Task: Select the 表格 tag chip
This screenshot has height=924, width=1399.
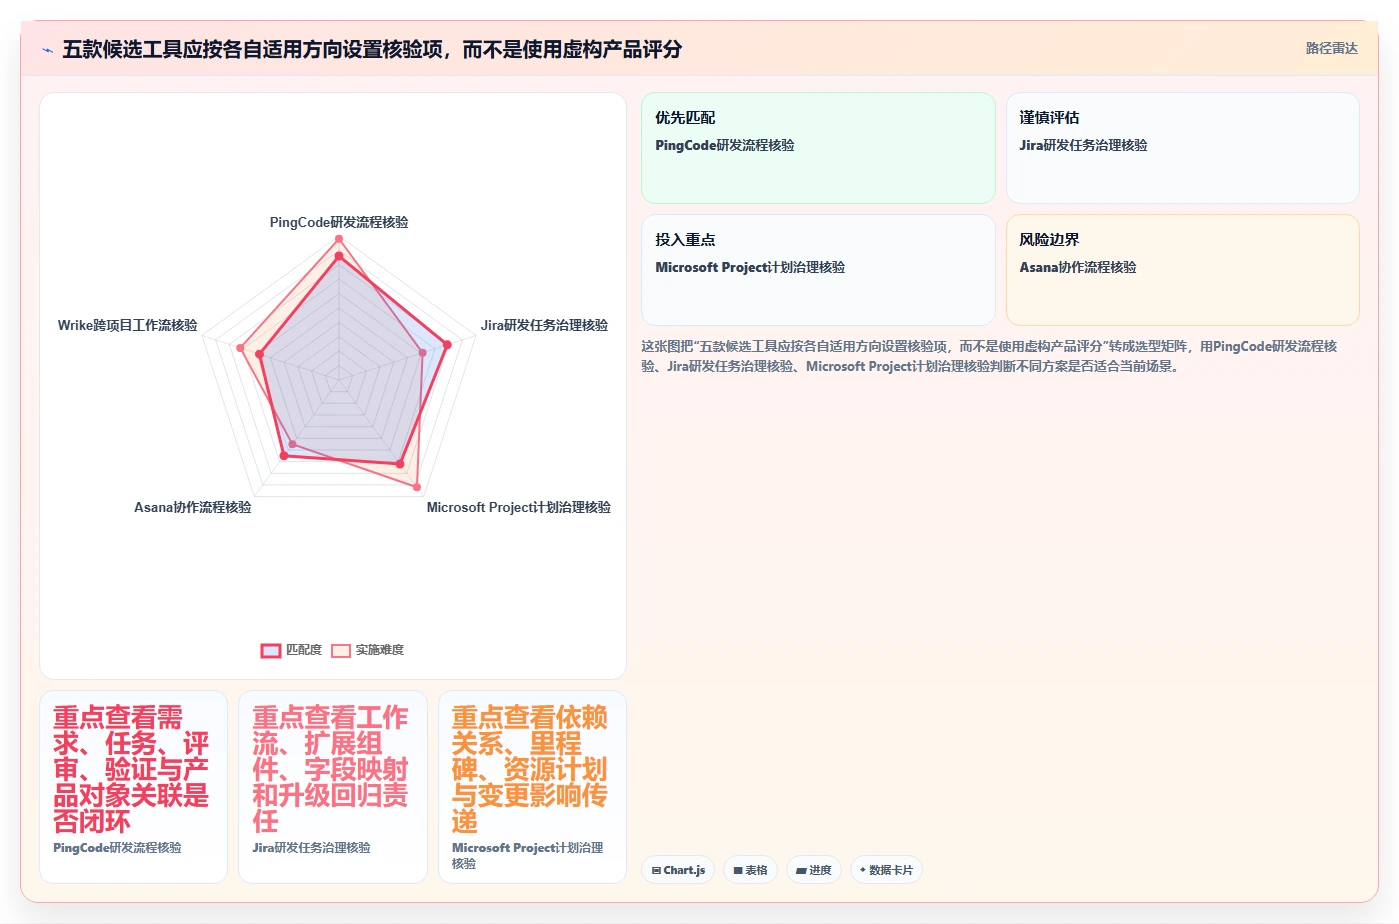Action: tap(750, 870)
